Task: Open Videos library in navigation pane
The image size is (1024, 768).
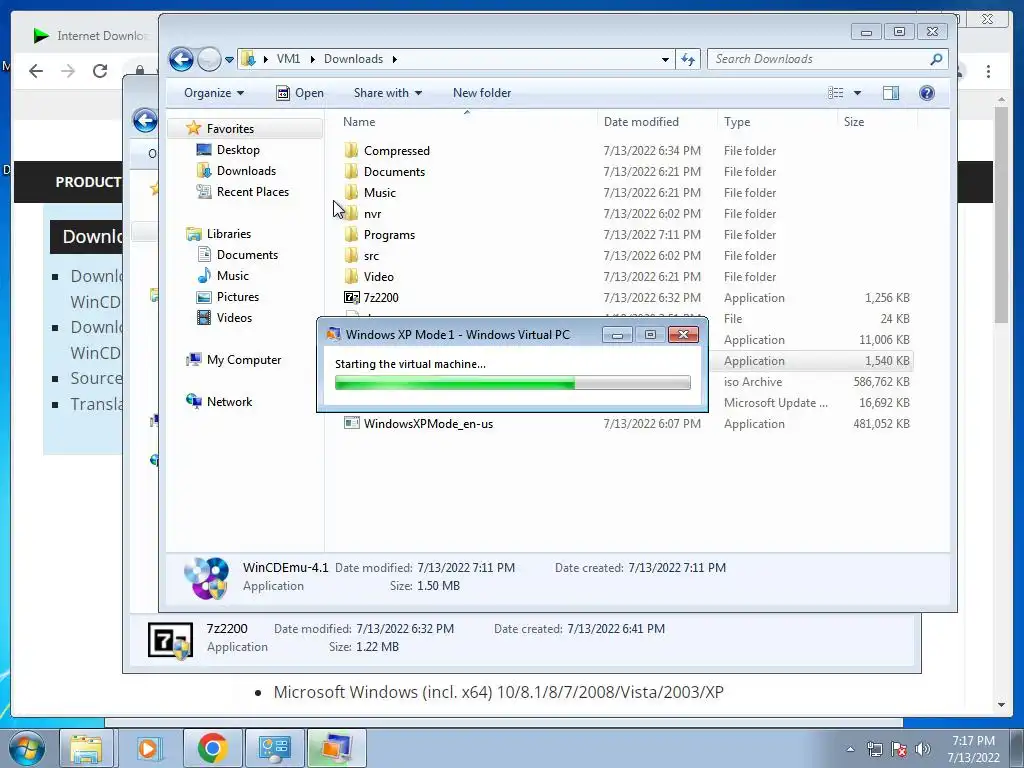Action: (x=234, y=317)
